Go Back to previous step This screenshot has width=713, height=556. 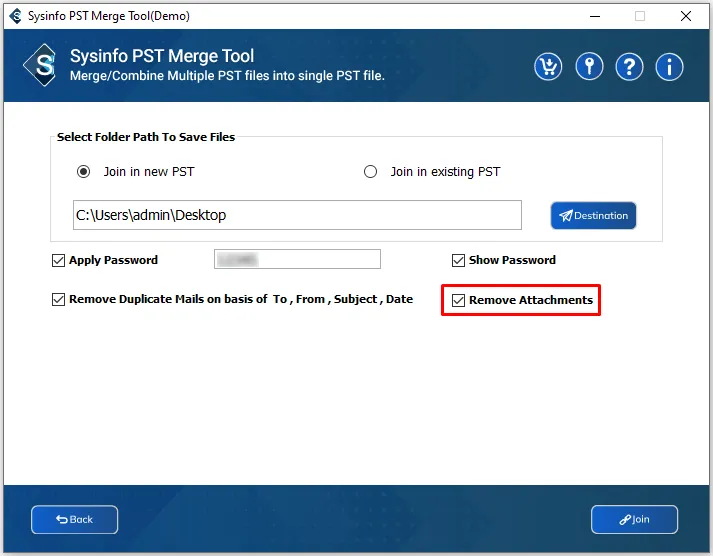click(x=75, y=520)
